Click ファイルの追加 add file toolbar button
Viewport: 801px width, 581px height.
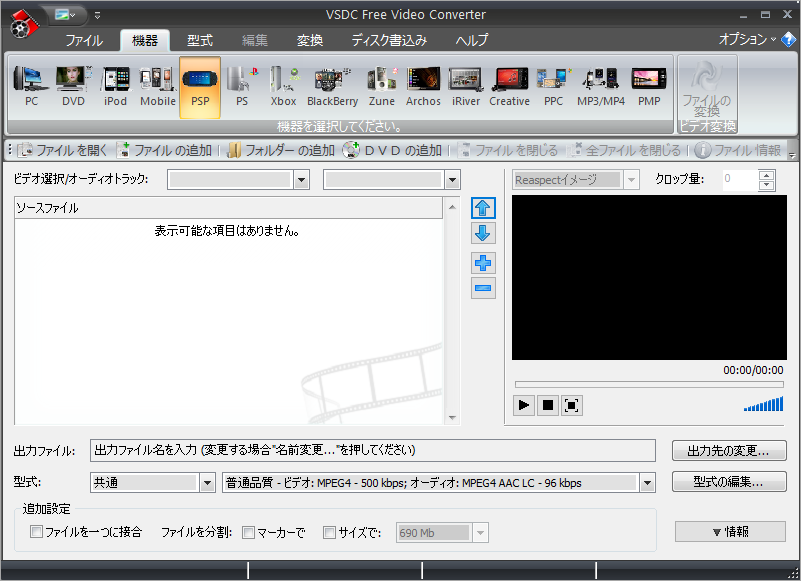pyautogui.click(x=163, y=150)
